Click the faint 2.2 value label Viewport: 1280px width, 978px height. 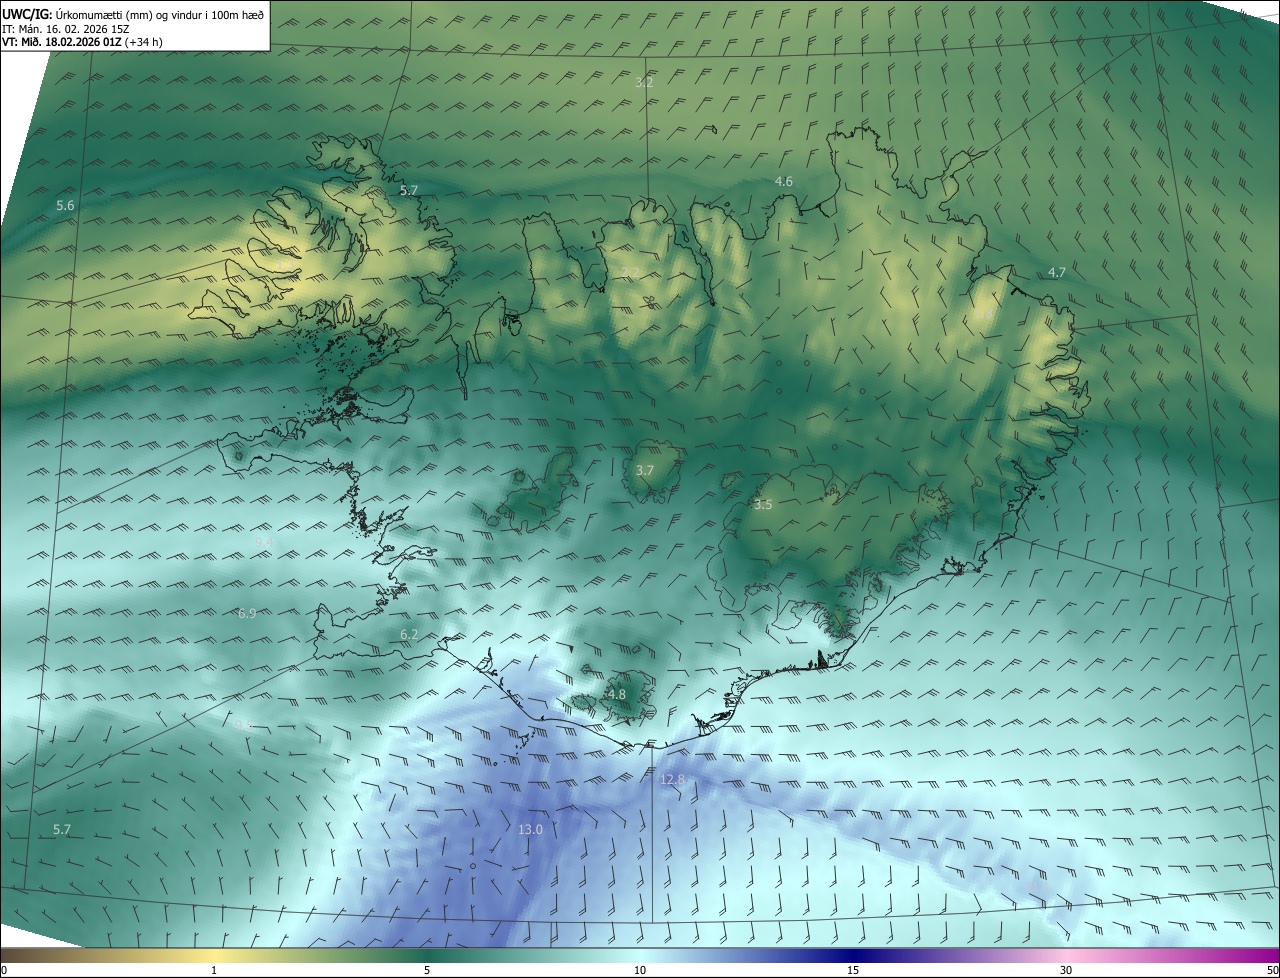630,272
